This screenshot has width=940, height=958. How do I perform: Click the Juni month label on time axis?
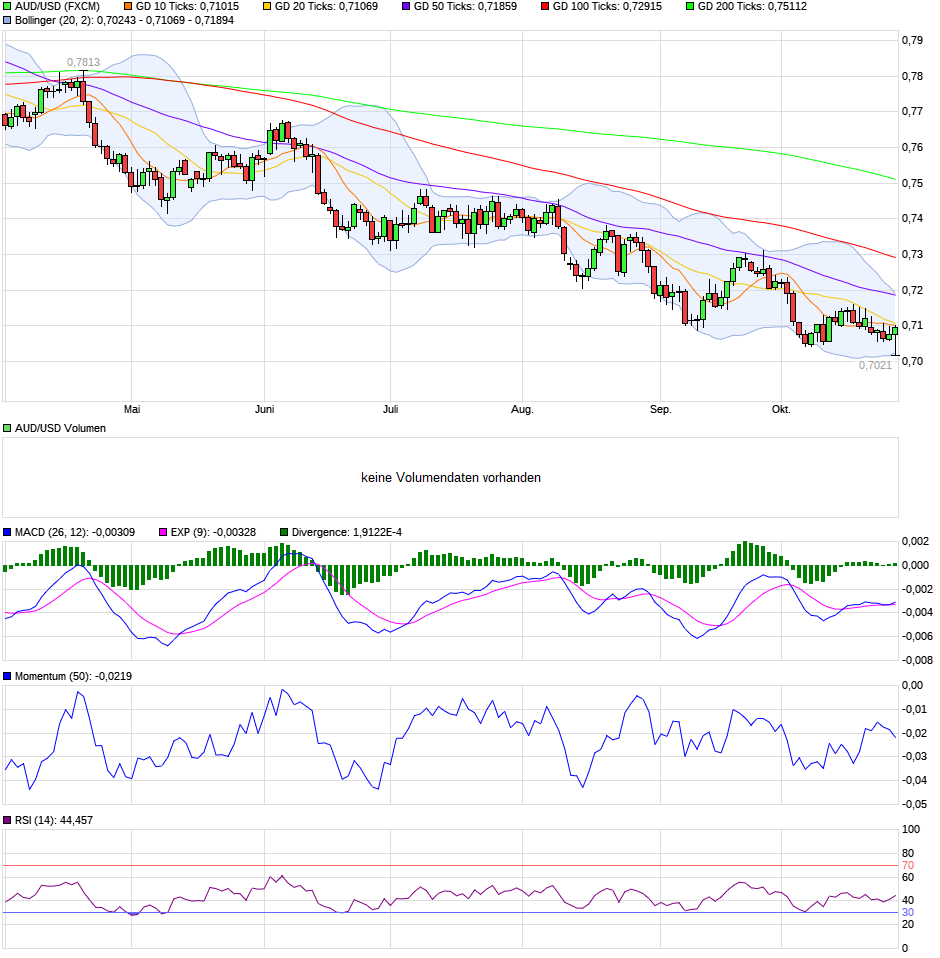(x=264, y=409)
